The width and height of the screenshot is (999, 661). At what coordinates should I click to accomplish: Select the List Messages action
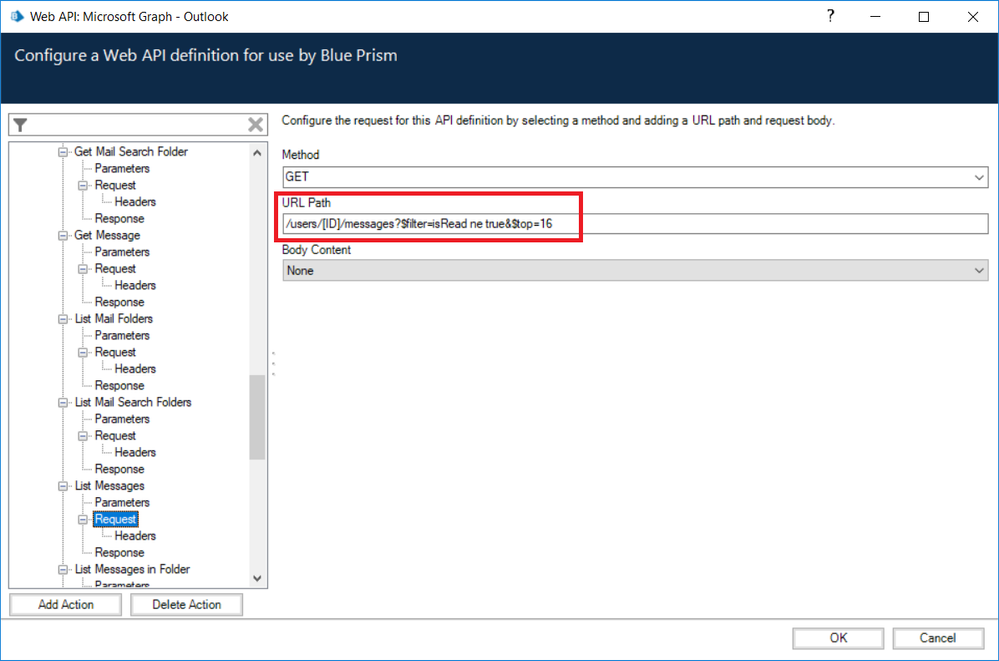(x=110, y=486)
